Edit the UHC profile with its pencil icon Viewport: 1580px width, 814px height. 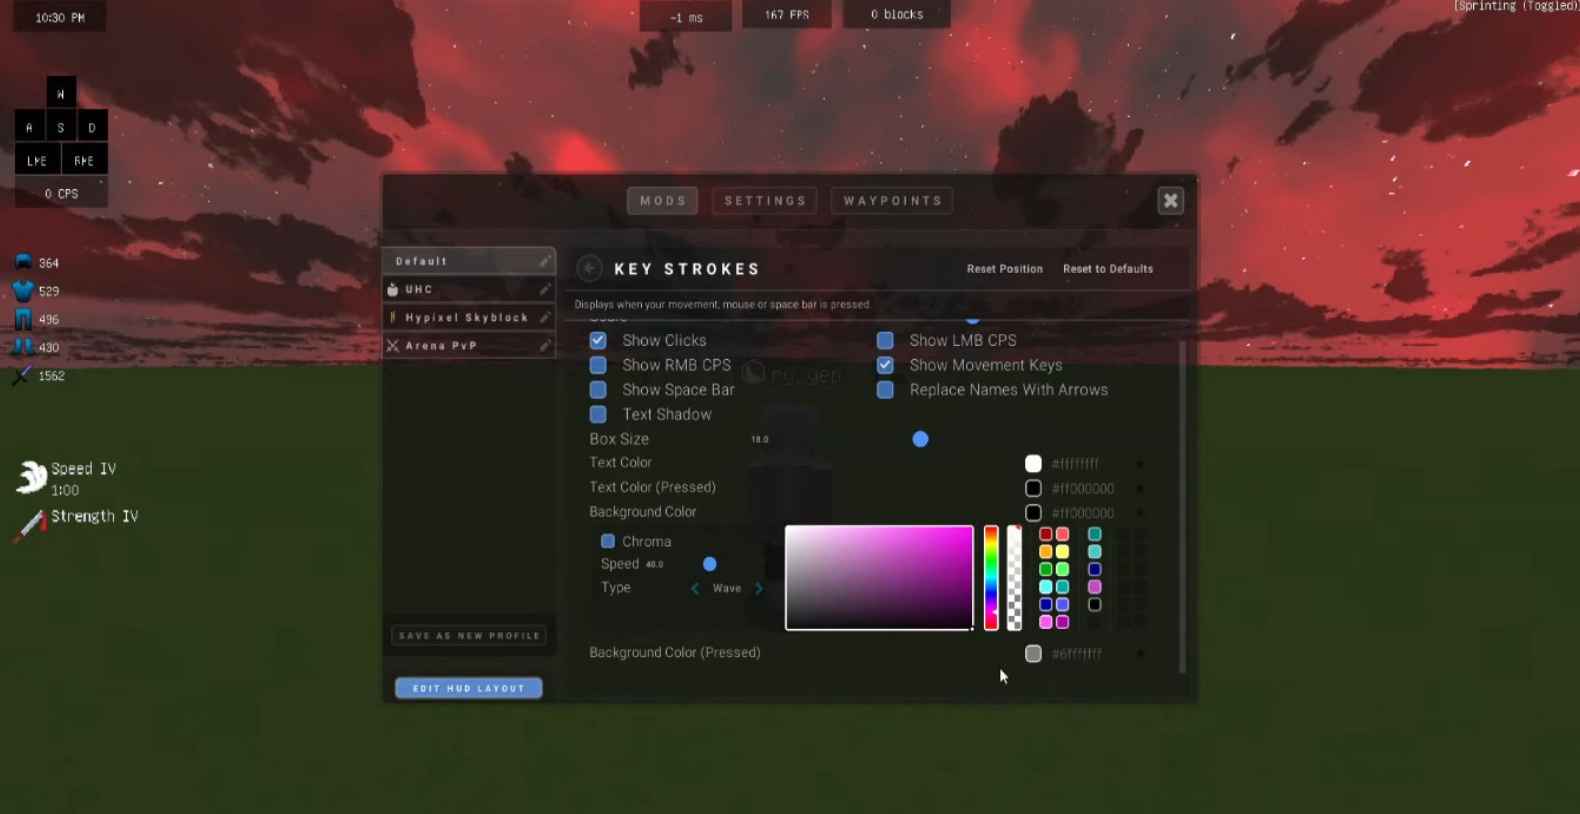point(544,289)
